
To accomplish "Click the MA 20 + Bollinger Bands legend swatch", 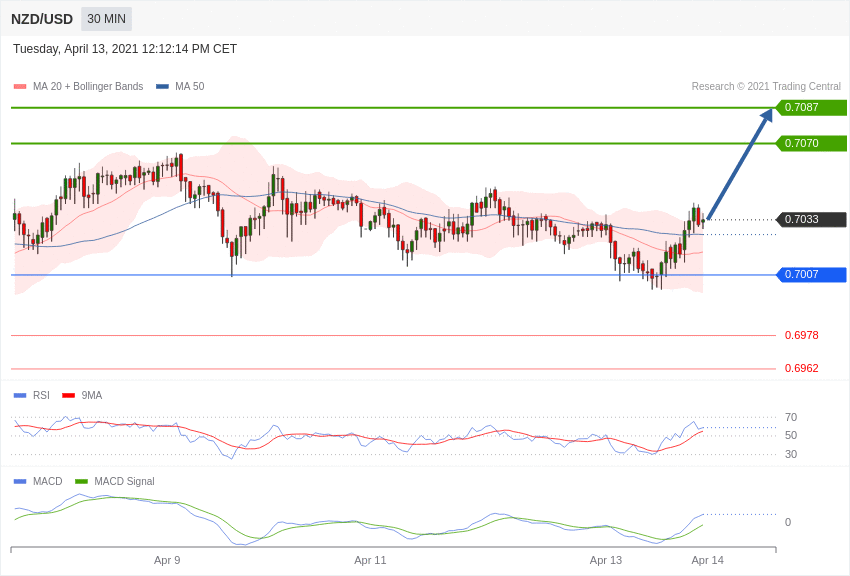I will [20, 87].
